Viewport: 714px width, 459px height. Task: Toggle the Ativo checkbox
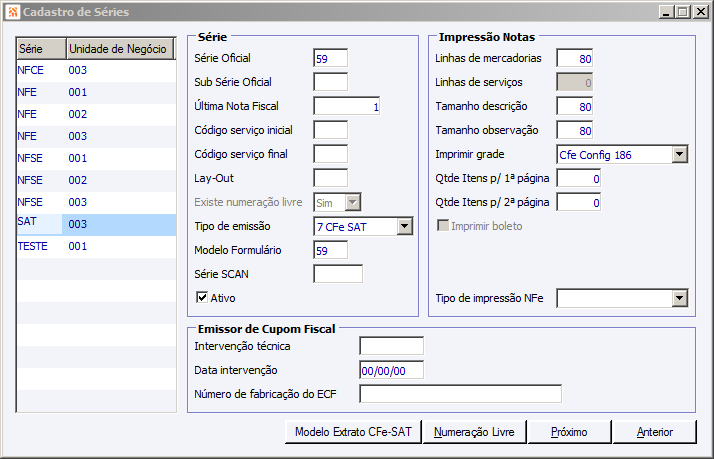201,297
